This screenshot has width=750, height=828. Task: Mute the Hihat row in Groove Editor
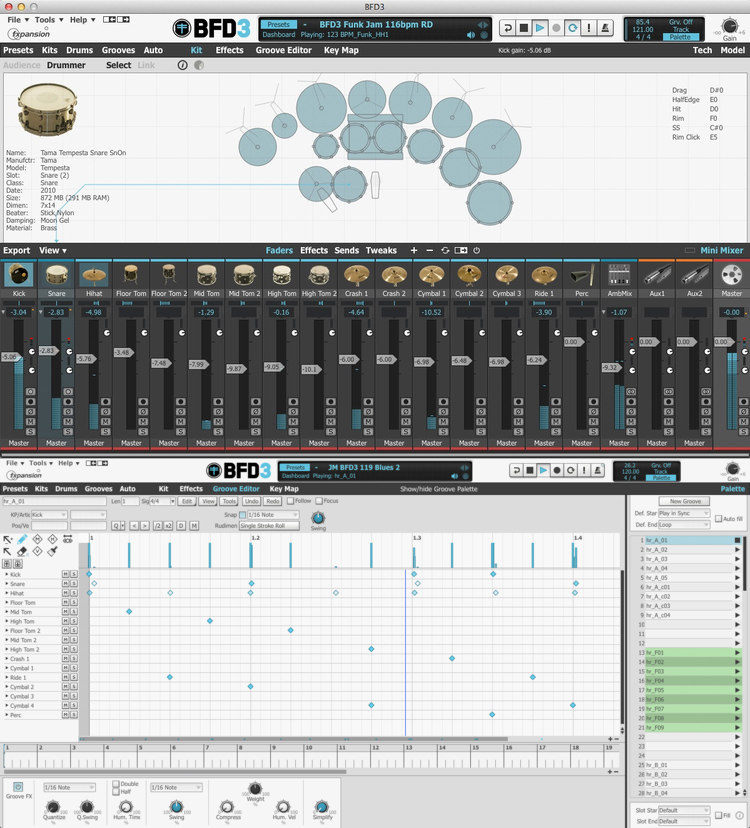(66, 593)
